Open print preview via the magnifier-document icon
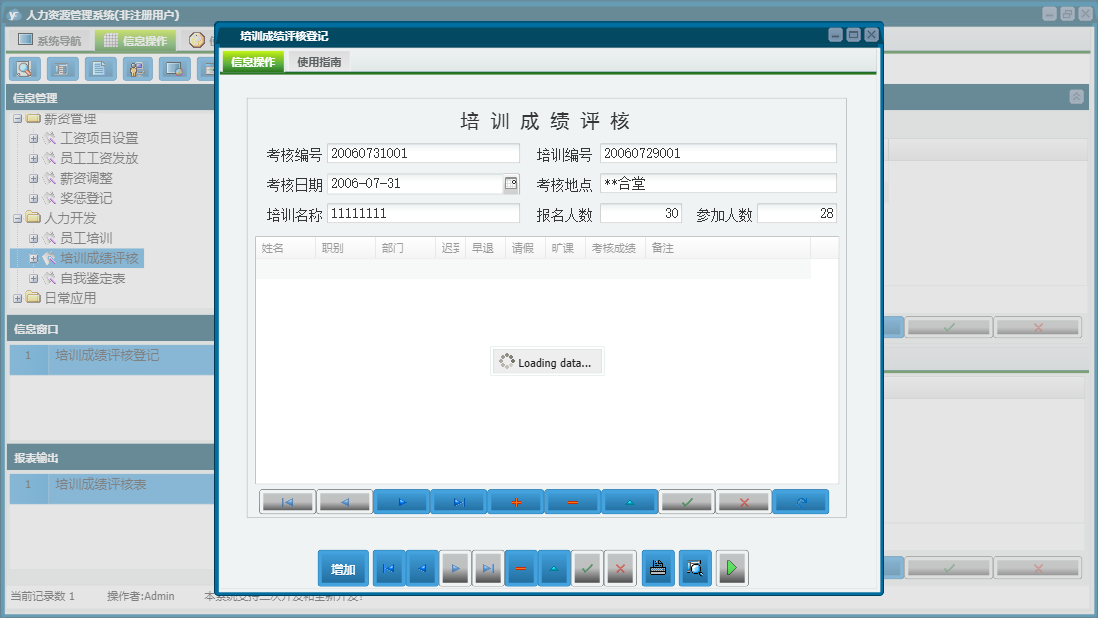The width and height of the screenshot is (1098, 618). (694, 568)
